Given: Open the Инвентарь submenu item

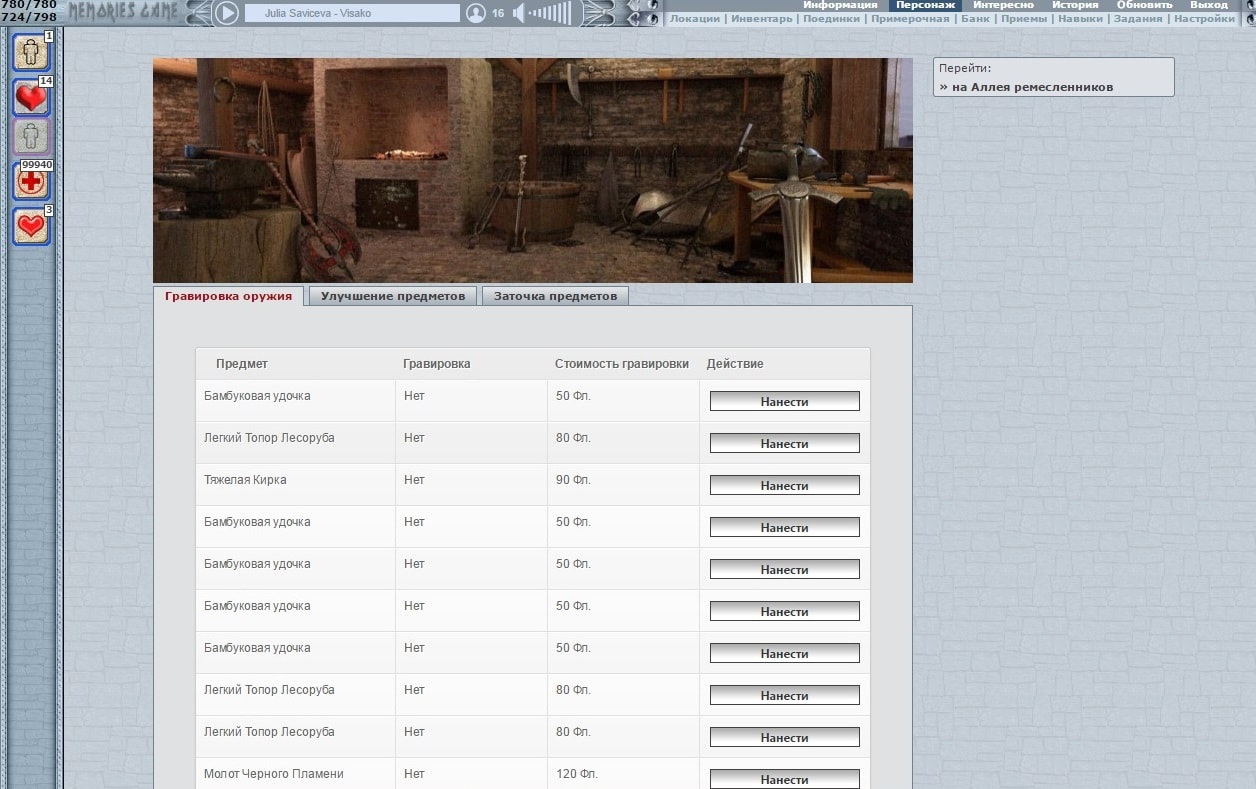Looking at the screenshot, I should (761, 19).
